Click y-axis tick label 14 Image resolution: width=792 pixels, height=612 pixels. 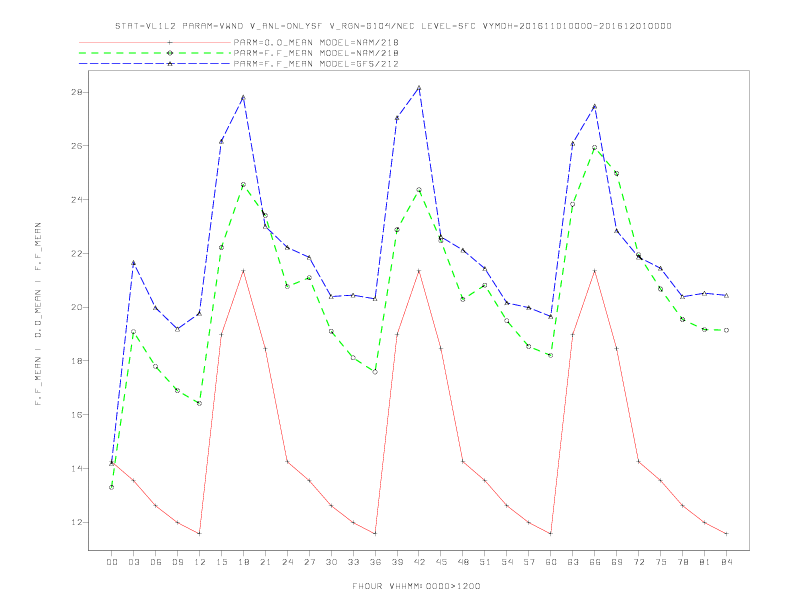(77, 469)
